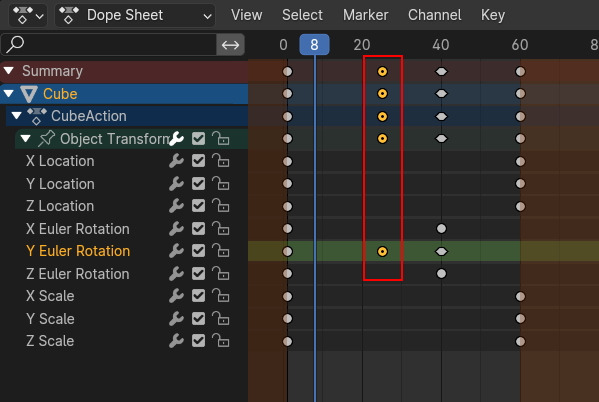Open the Key menu
Viewport: 599px width, 402px height.
tap(493, 15)
